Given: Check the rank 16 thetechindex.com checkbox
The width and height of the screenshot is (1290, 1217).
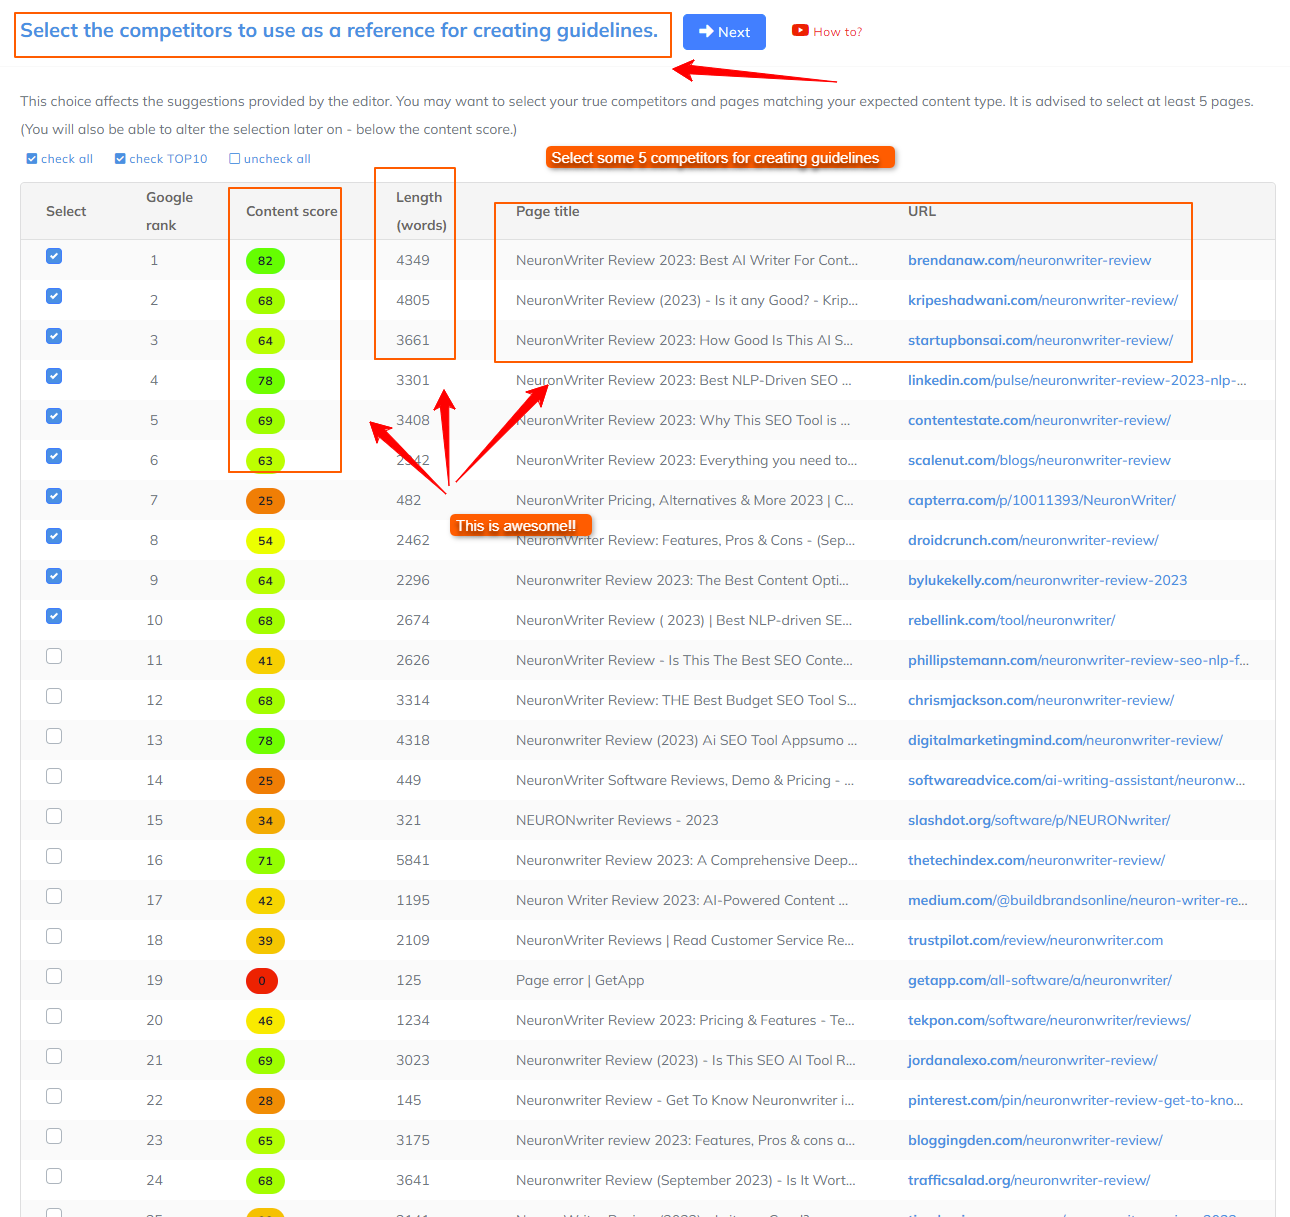Looking at the screenshot, I should click(x=54, y=856).
